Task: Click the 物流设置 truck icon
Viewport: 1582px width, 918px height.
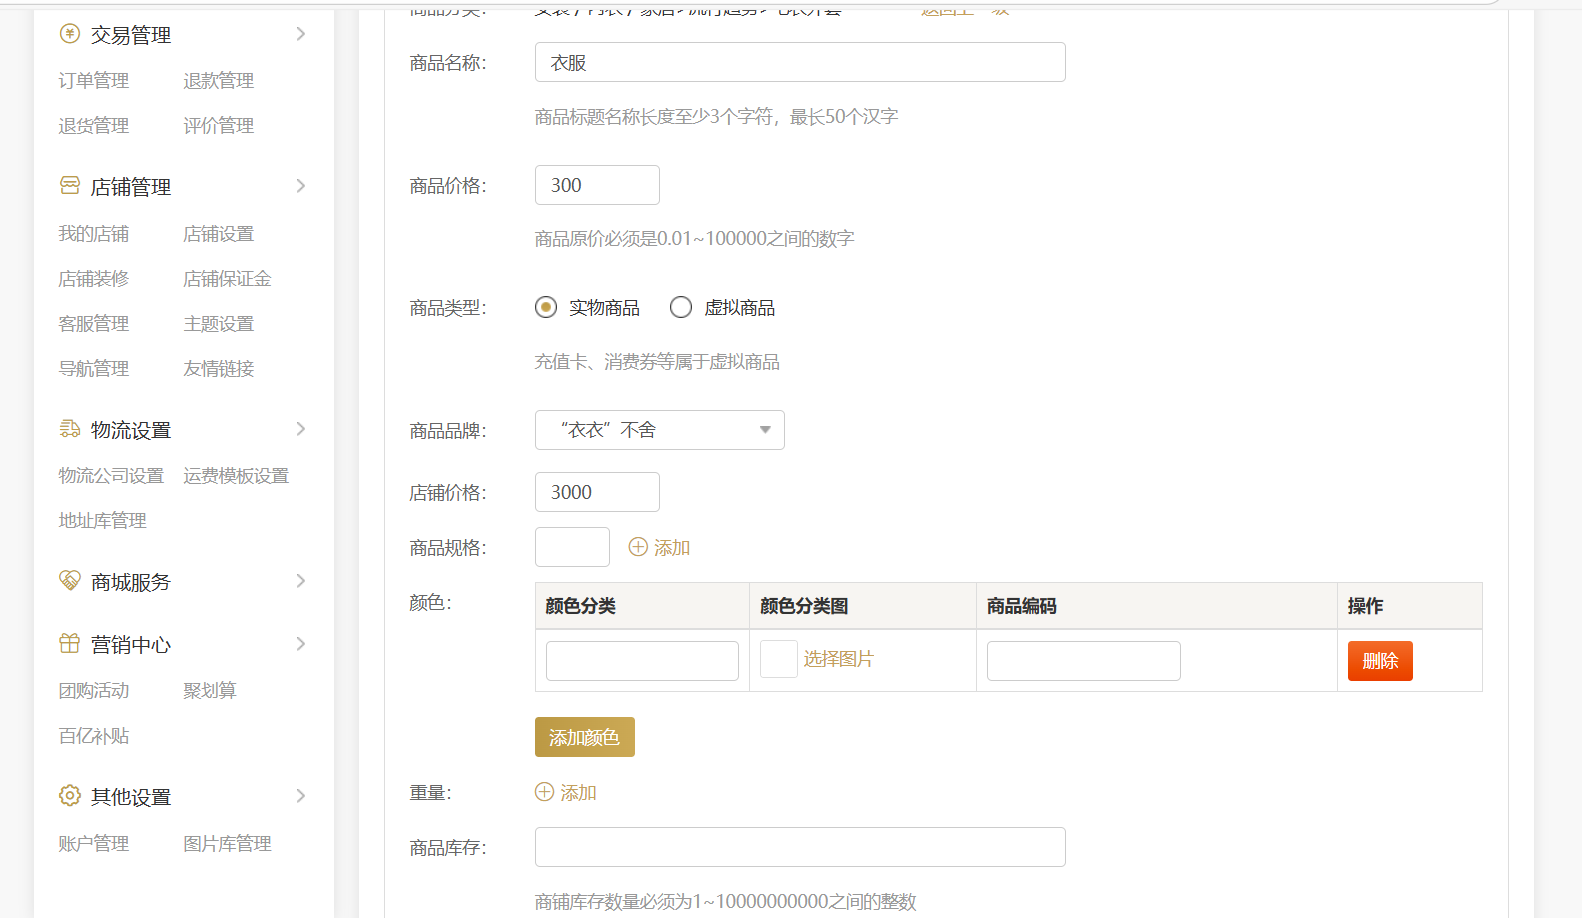Action: pyautogui.click(x=69, y=429)
